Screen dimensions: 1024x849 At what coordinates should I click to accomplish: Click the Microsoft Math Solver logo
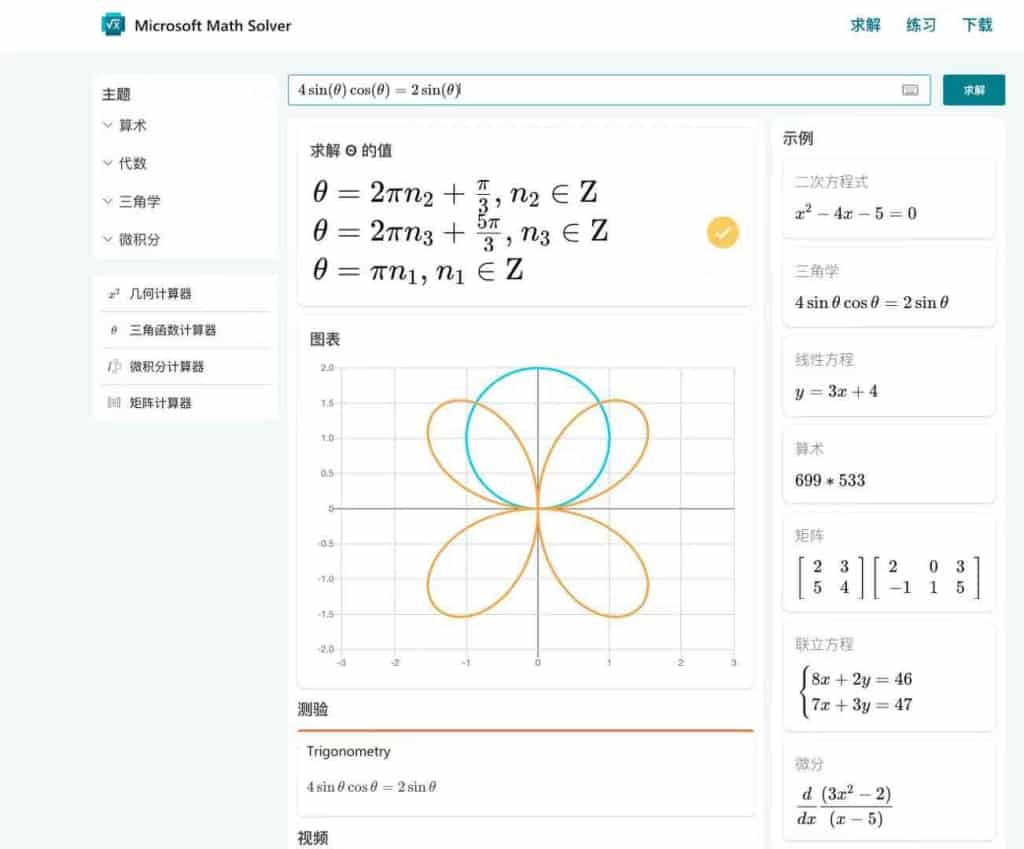click(x=194, y=25)
